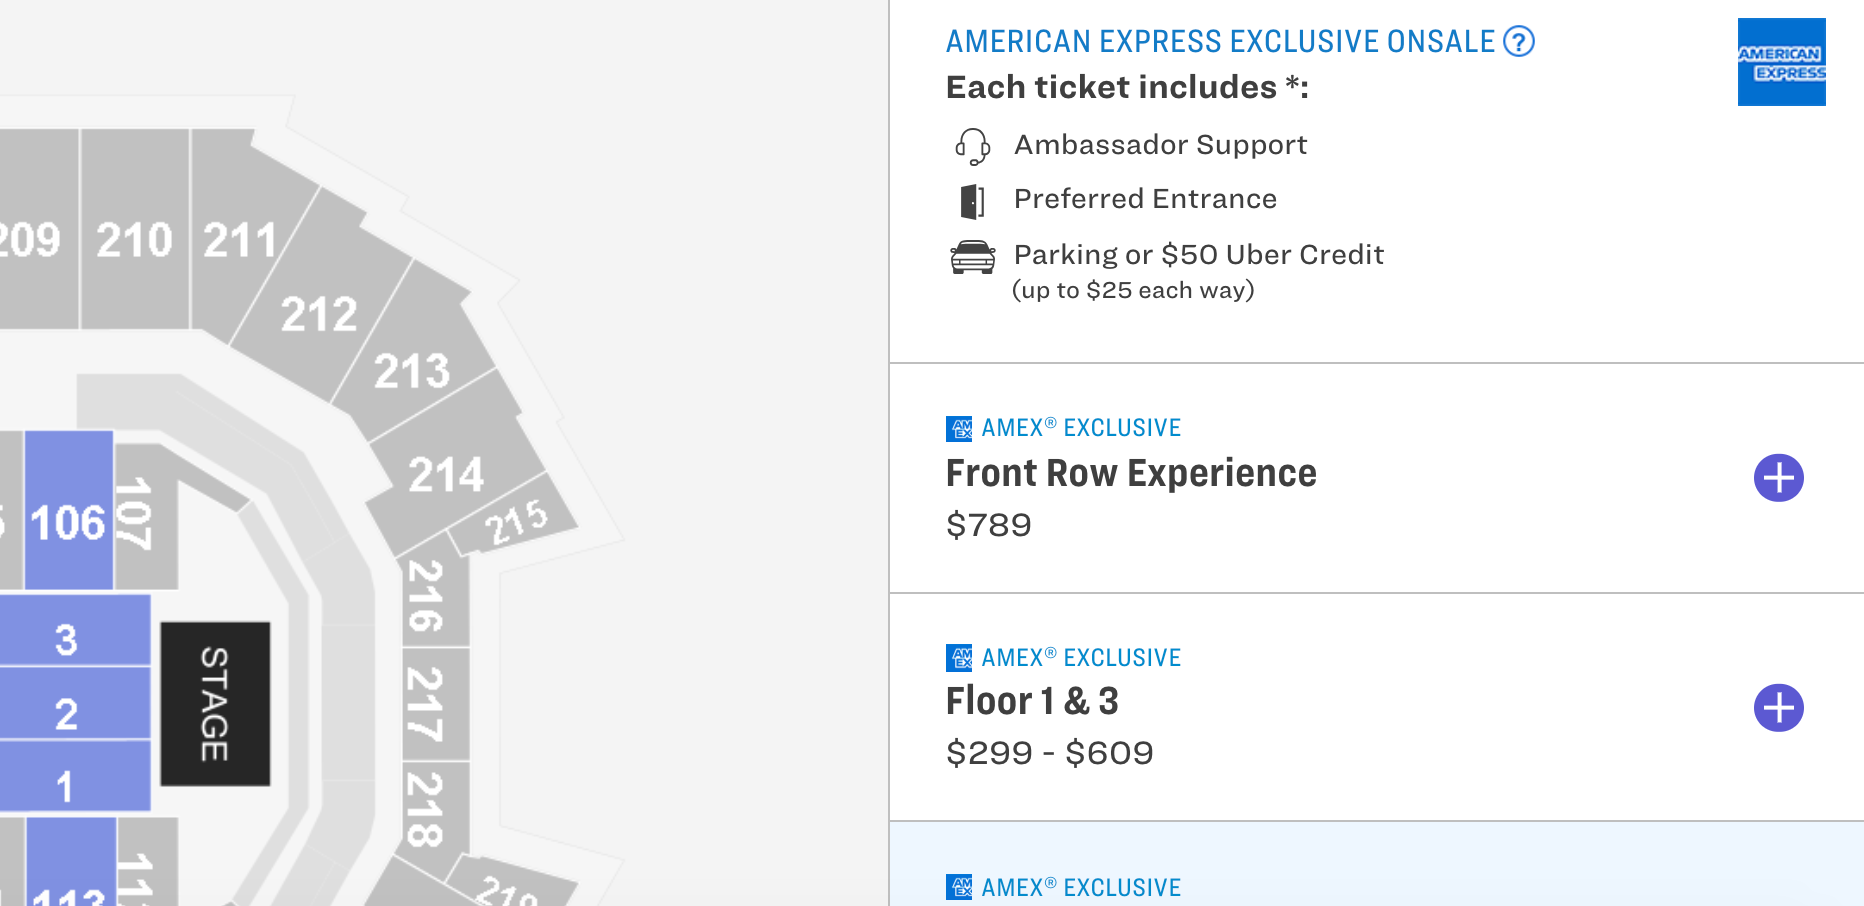
Task: Expand the Front Row Experience option
Action: point(1778,478)
